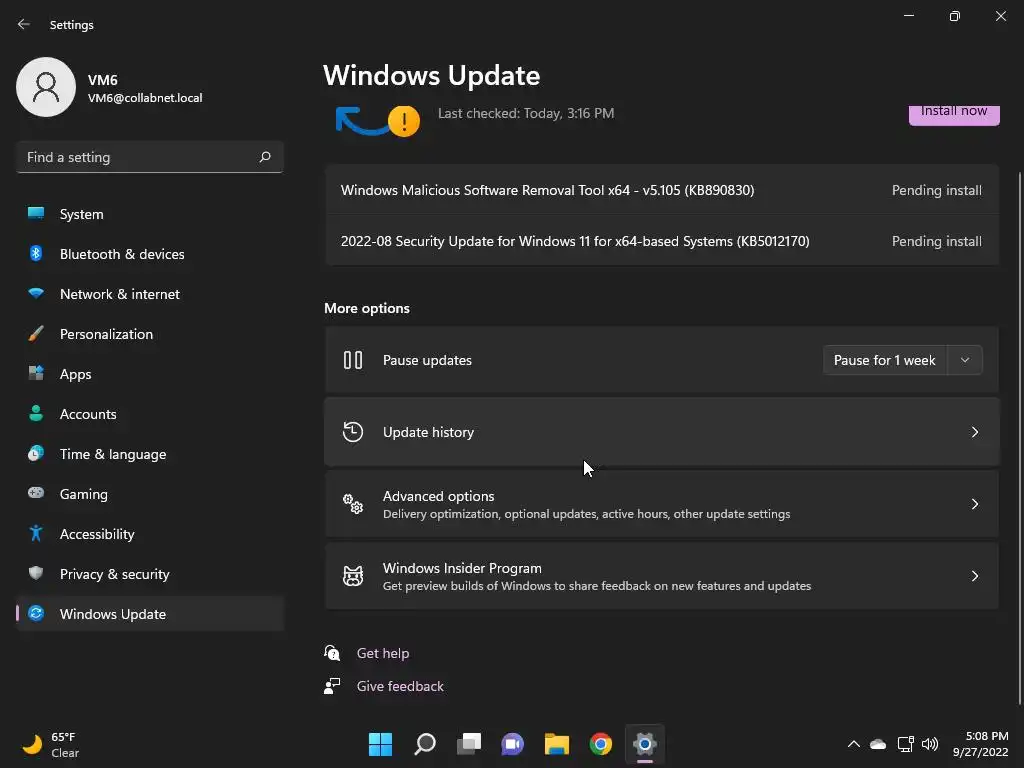Open taskbar Search
1024x768 pixels.
coord(424,744)
